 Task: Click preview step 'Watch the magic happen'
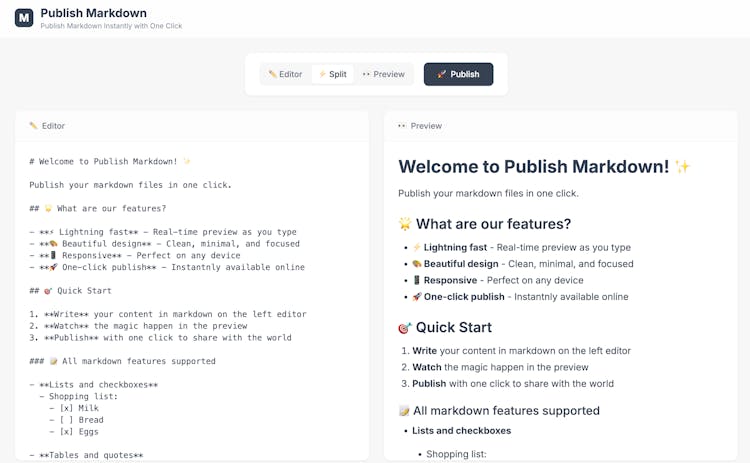tap(500, 367)
